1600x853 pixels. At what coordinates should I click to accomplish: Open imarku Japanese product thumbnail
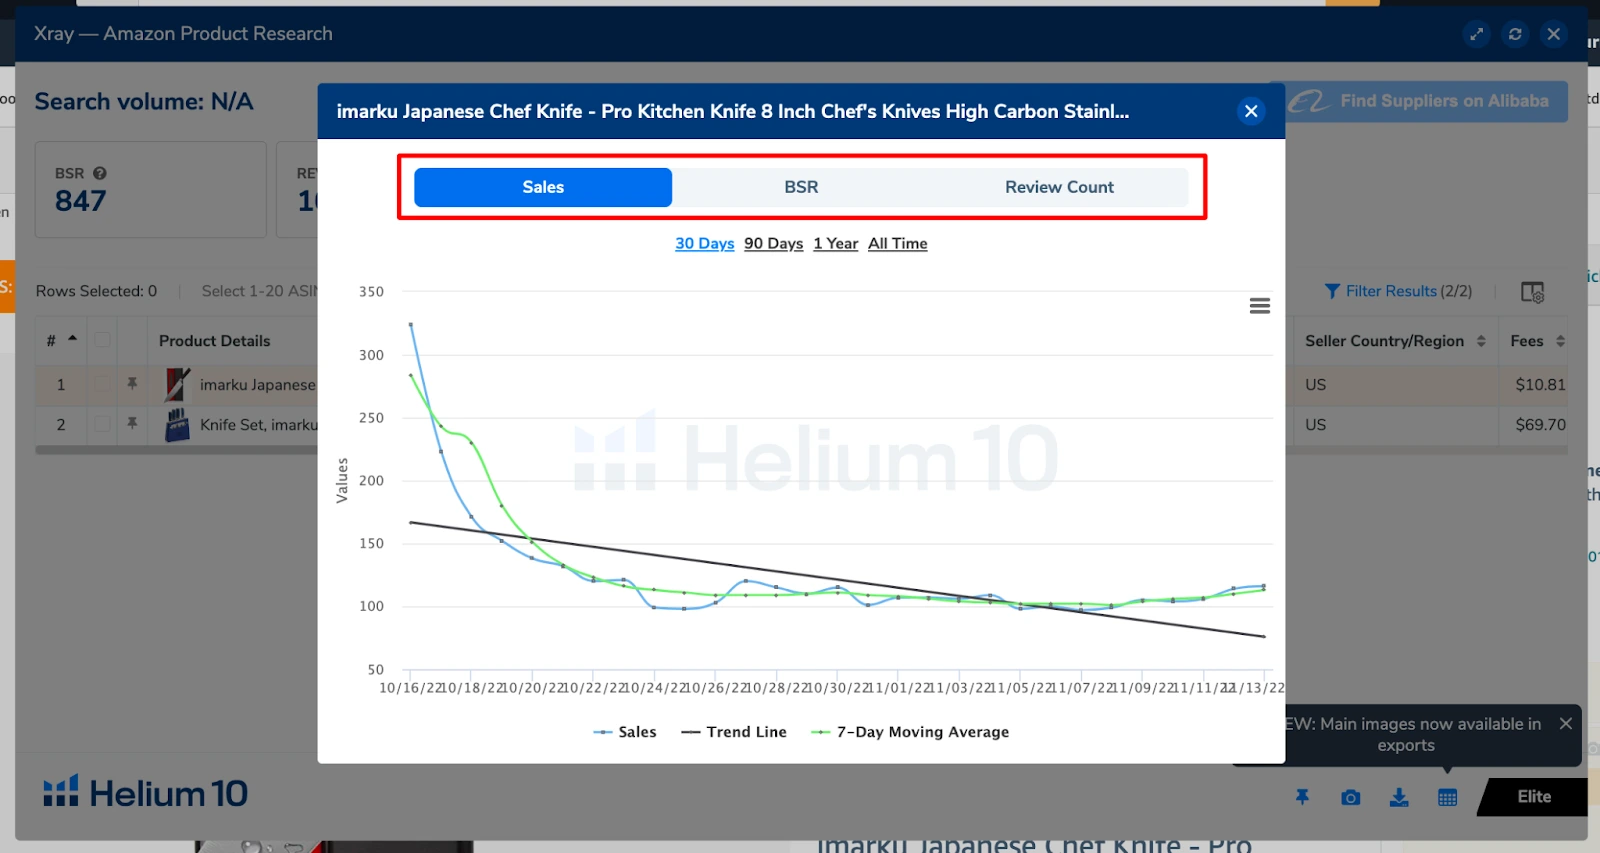(177, 384)
